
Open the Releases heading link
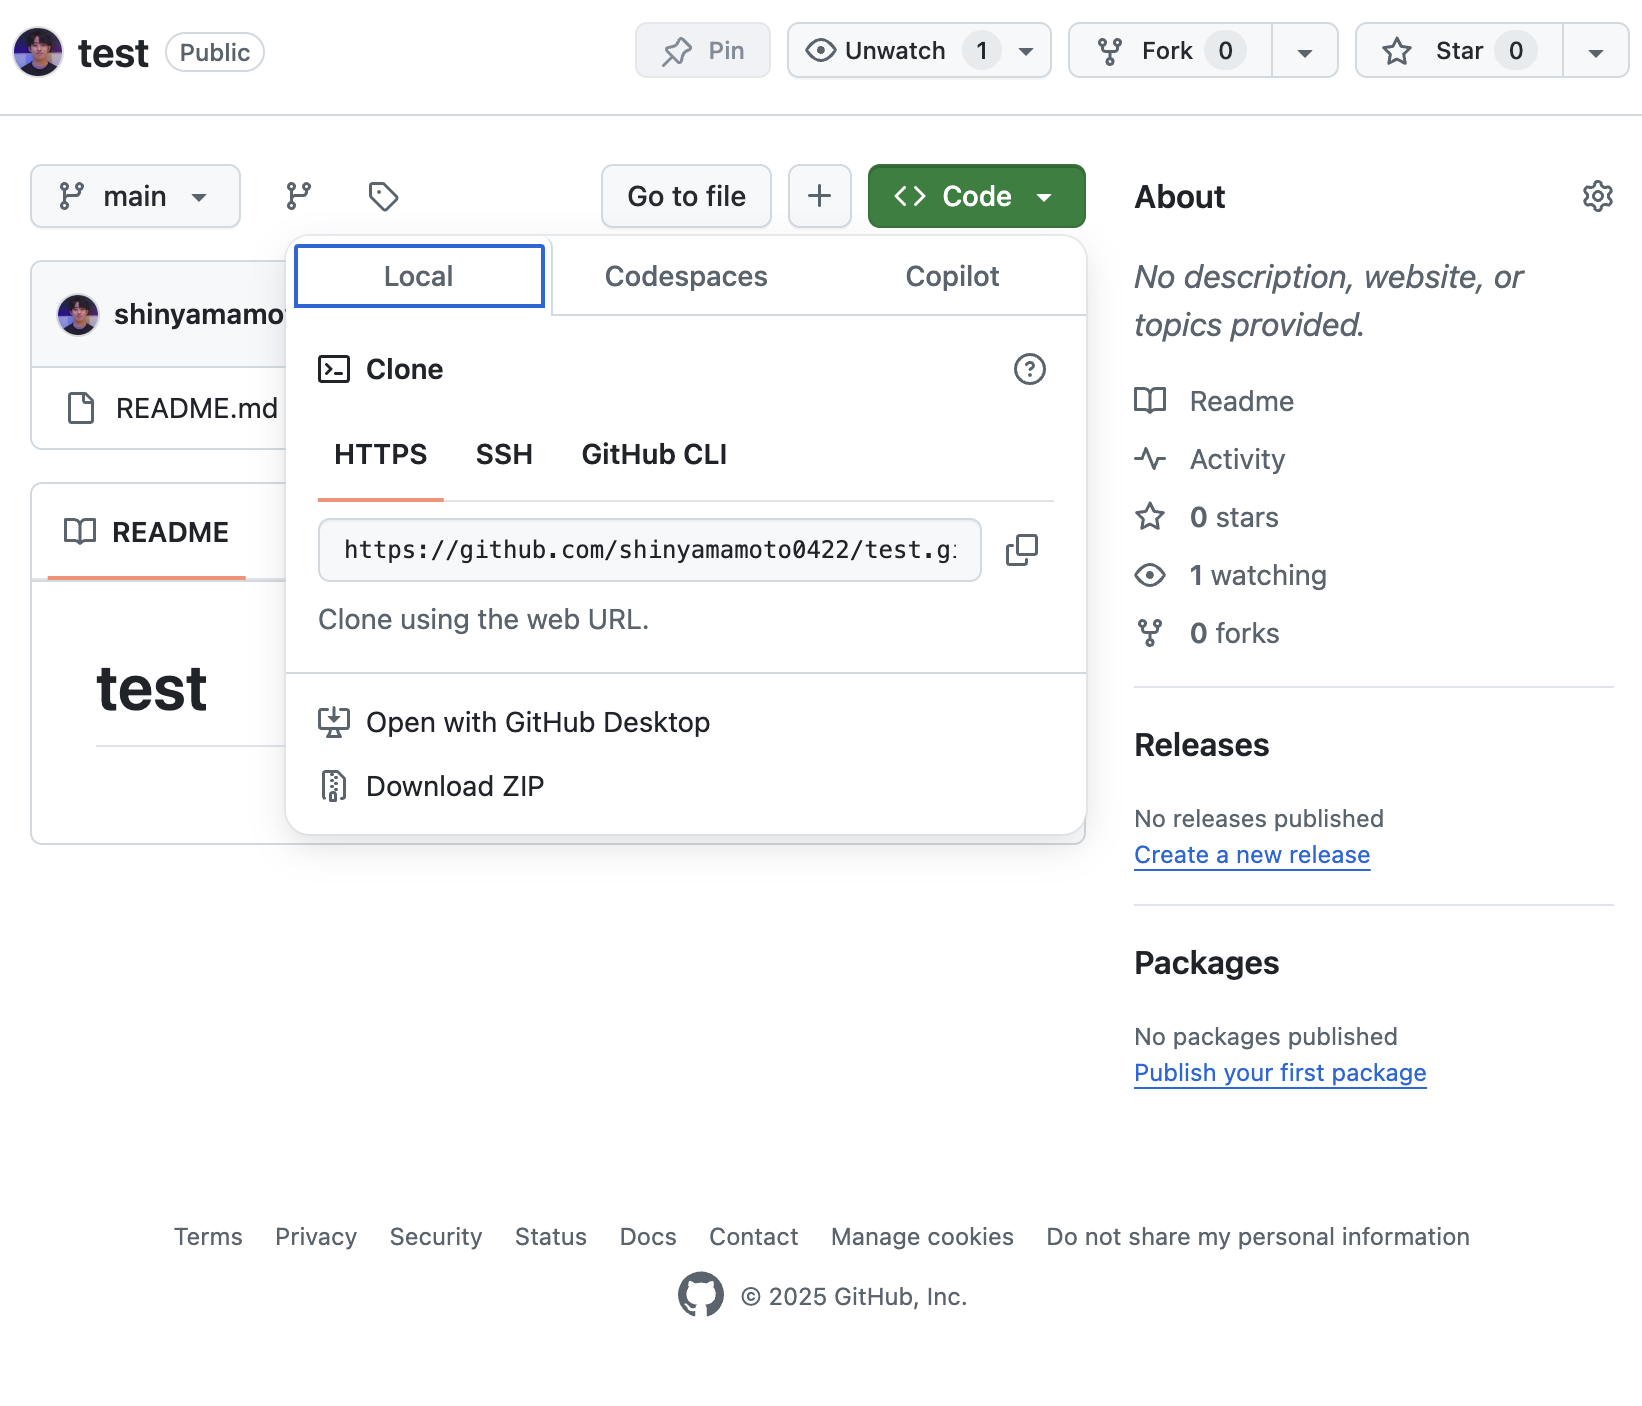pos(1202,745)
